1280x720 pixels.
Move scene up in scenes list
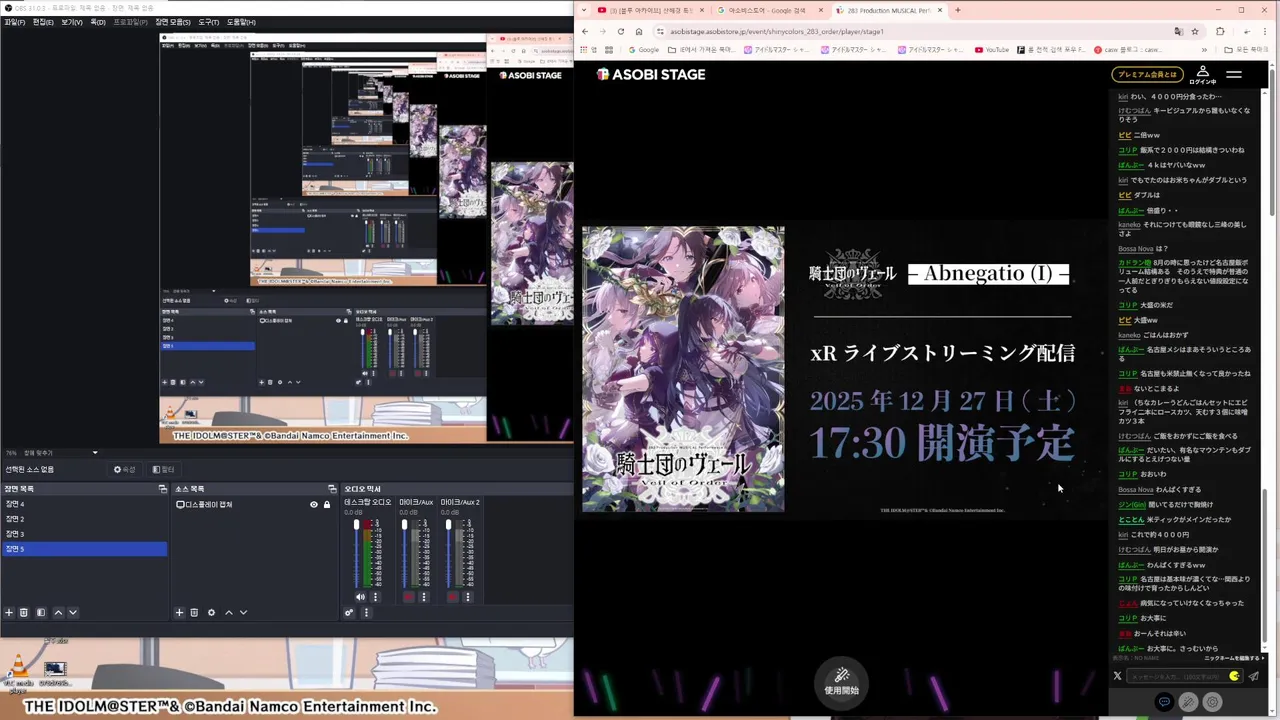(x=58, y=612)
